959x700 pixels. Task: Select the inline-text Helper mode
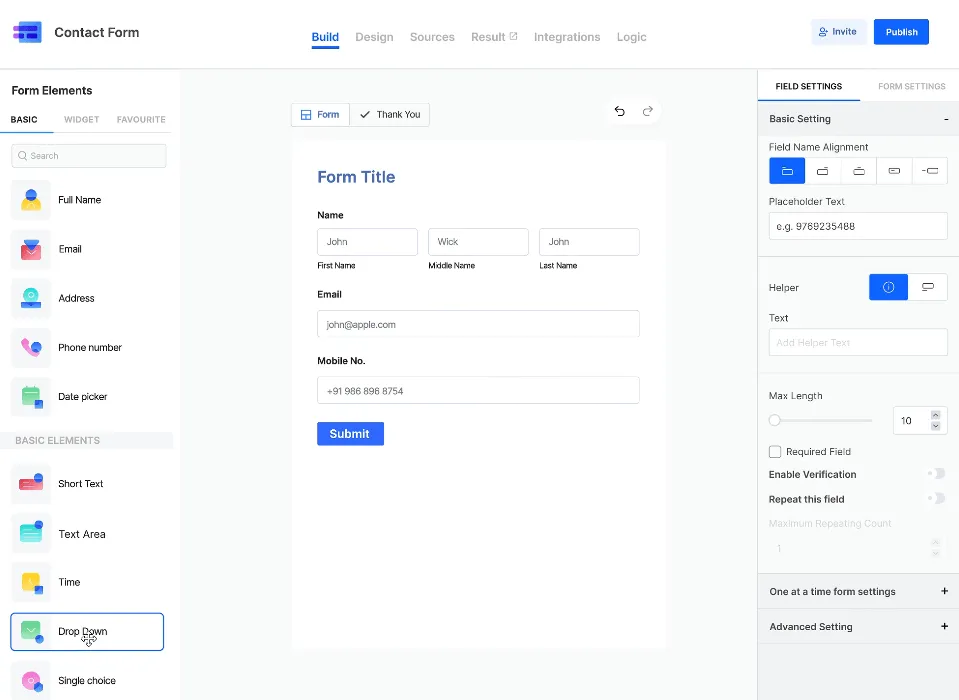click(928, 287)
